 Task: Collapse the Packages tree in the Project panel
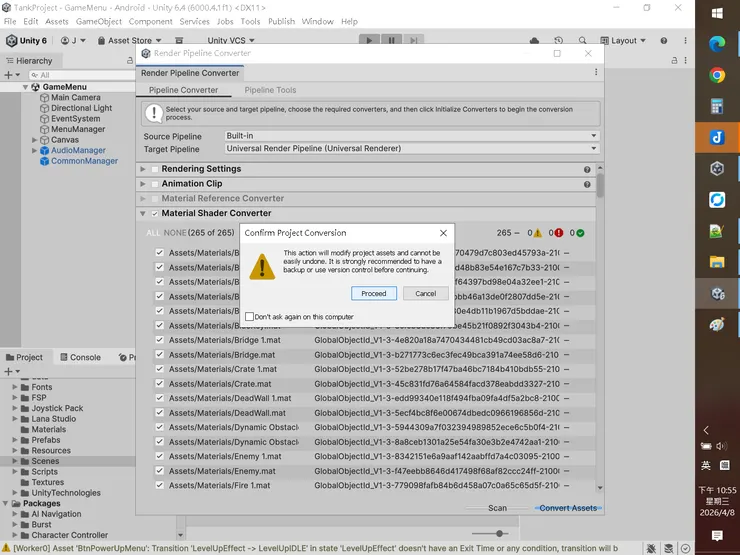pos(5,504)
